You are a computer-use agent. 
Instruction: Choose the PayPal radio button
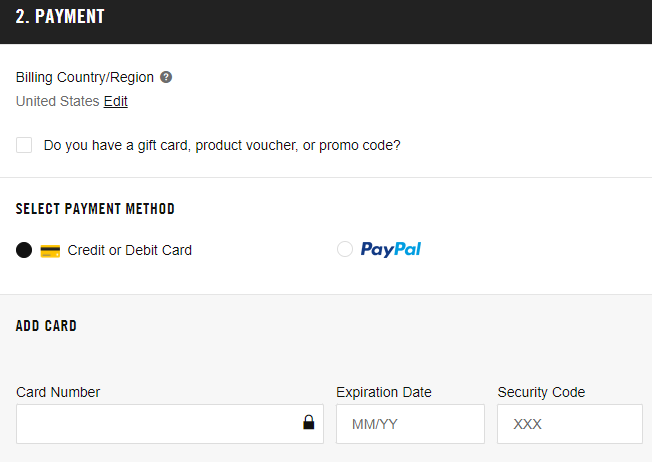coord(345,249)
